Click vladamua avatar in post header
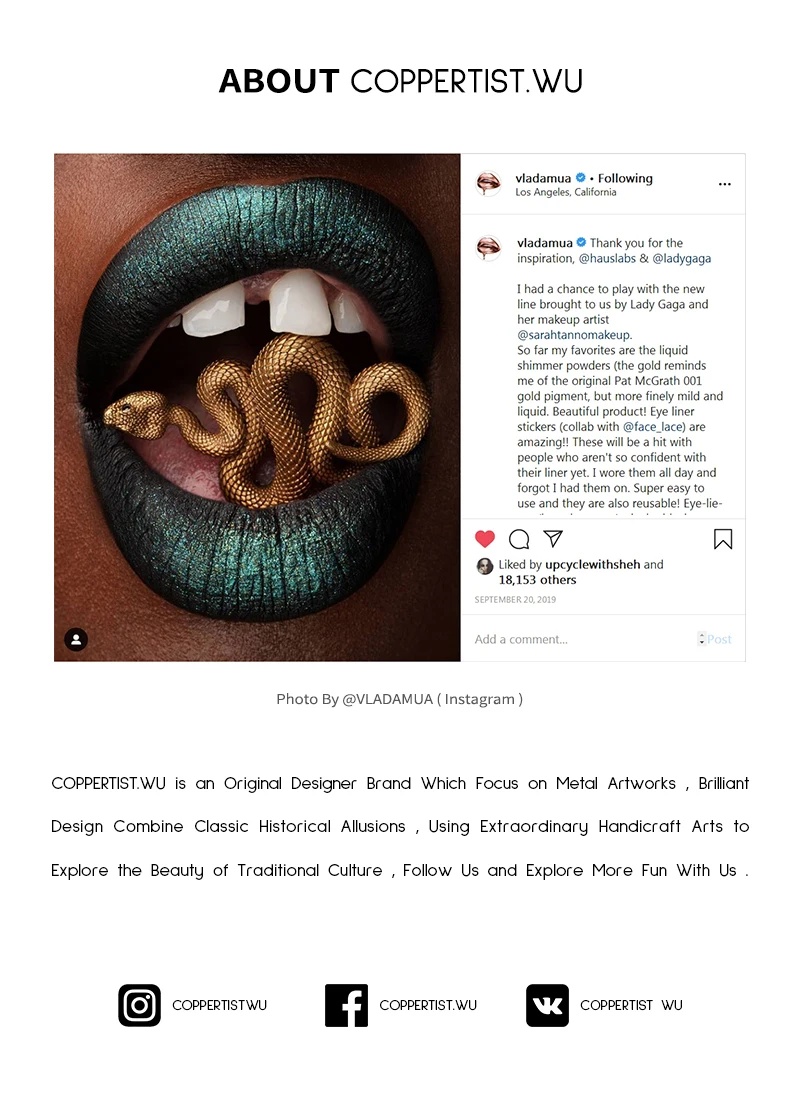Screen dimensions: 800x1113 click(x=488, y=183)
